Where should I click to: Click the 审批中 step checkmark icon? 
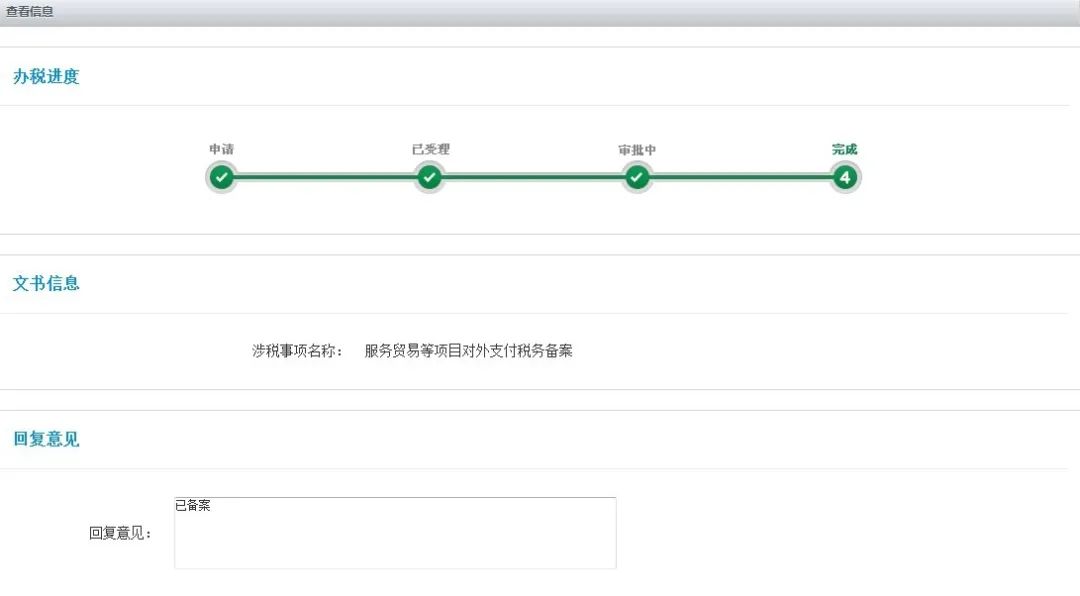[x=637, y=178]
